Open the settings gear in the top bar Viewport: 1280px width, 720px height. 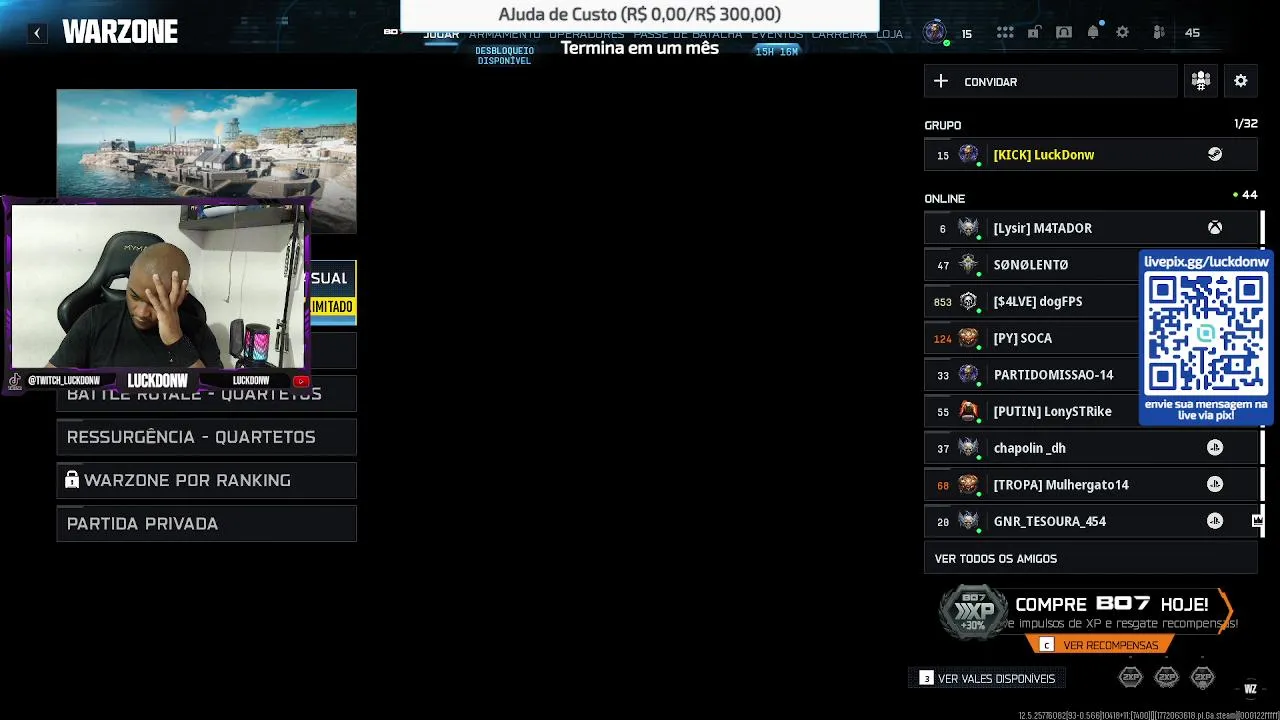coord(1122,33)
